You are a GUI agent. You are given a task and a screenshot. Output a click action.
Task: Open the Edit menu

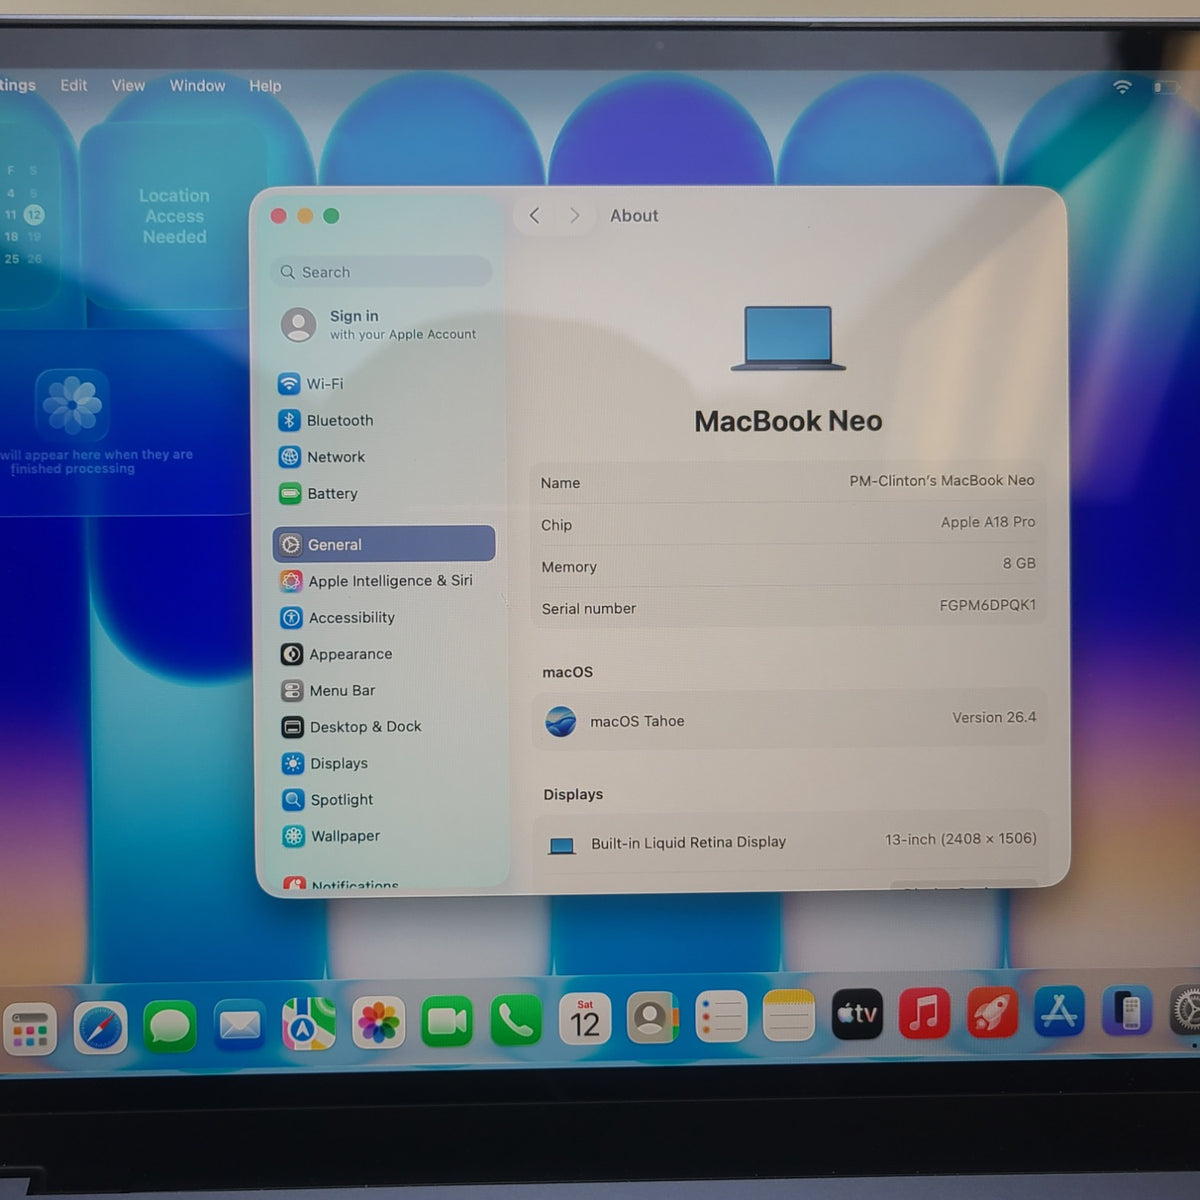(73, 86)
